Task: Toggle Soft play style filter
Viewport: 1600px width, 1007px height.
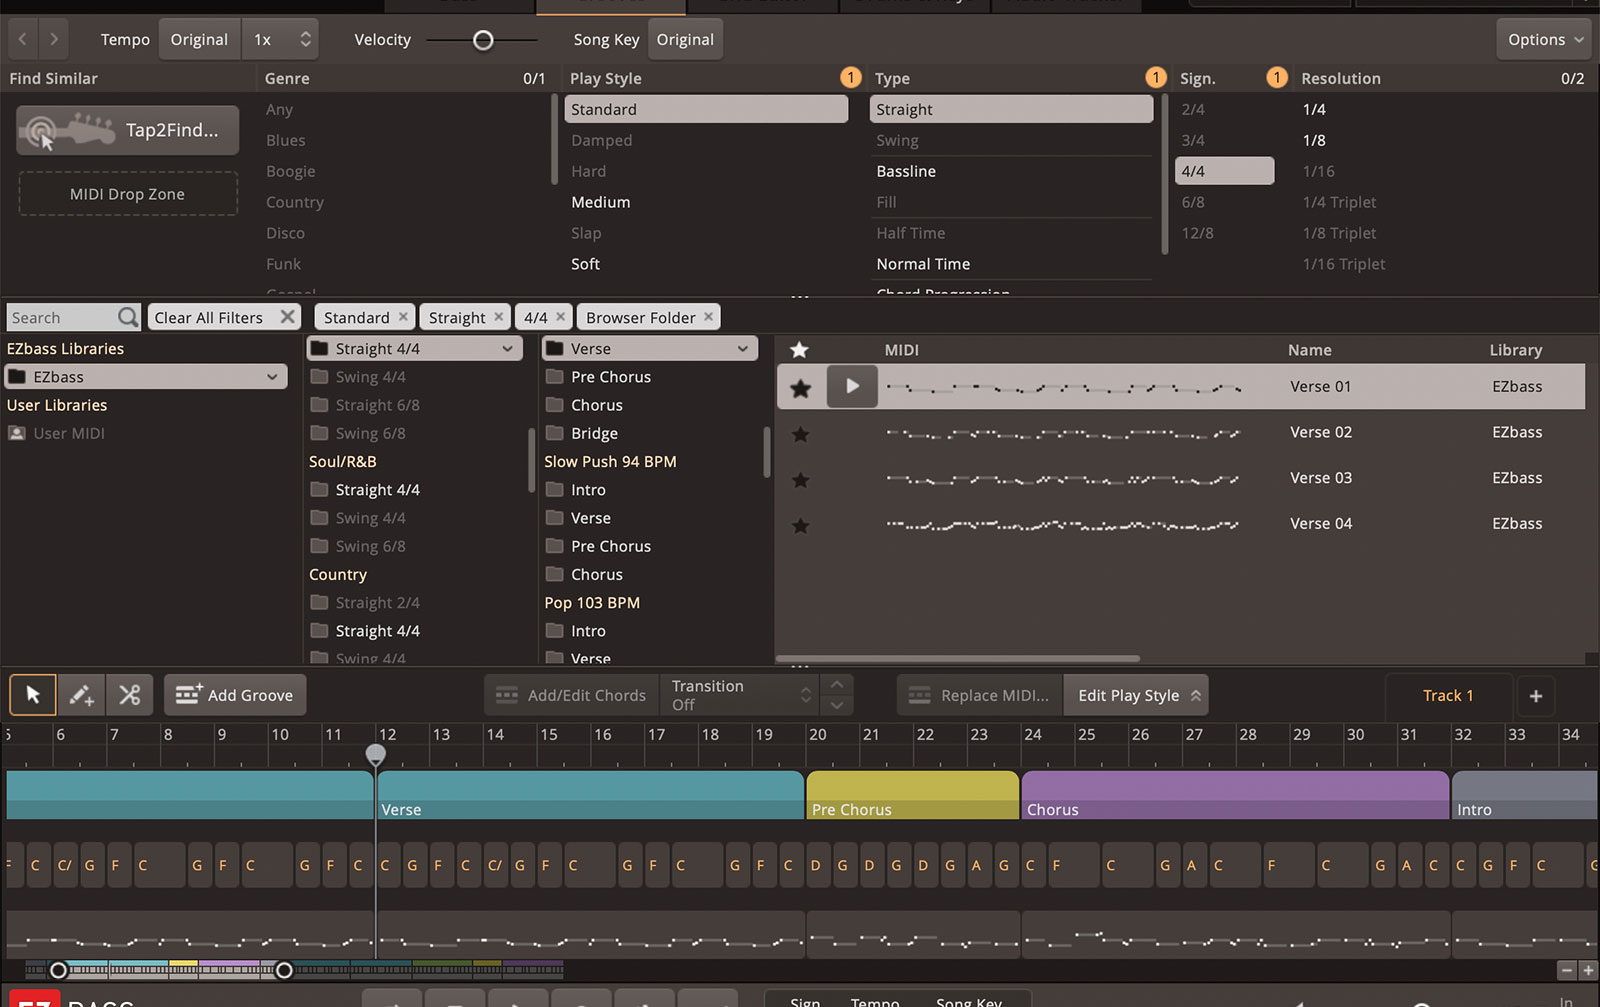Action: [586, 264]
